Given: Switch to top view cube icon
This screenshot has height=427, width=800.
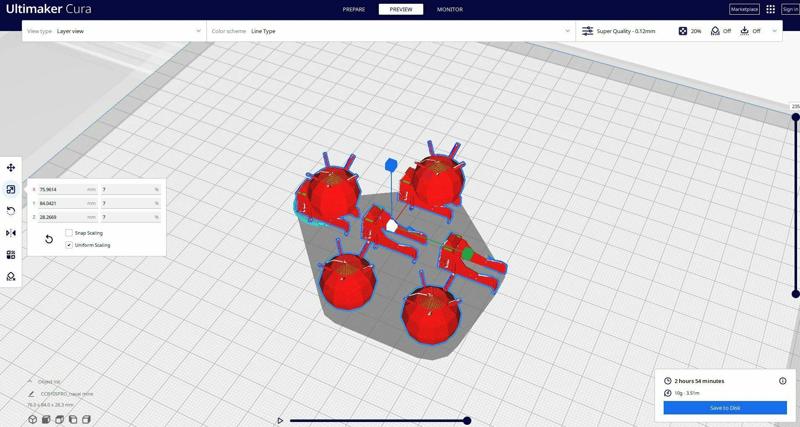Looking at the screenshot, I should click(x=59, y=419).
